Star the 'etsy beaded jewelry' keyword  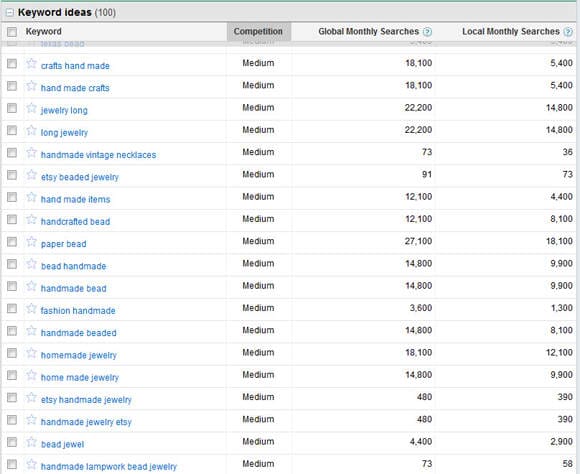[x=31, y=175]
